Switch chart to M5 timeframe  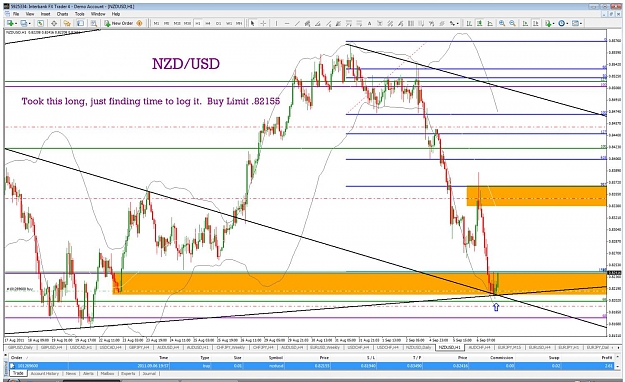click(167, 24)
